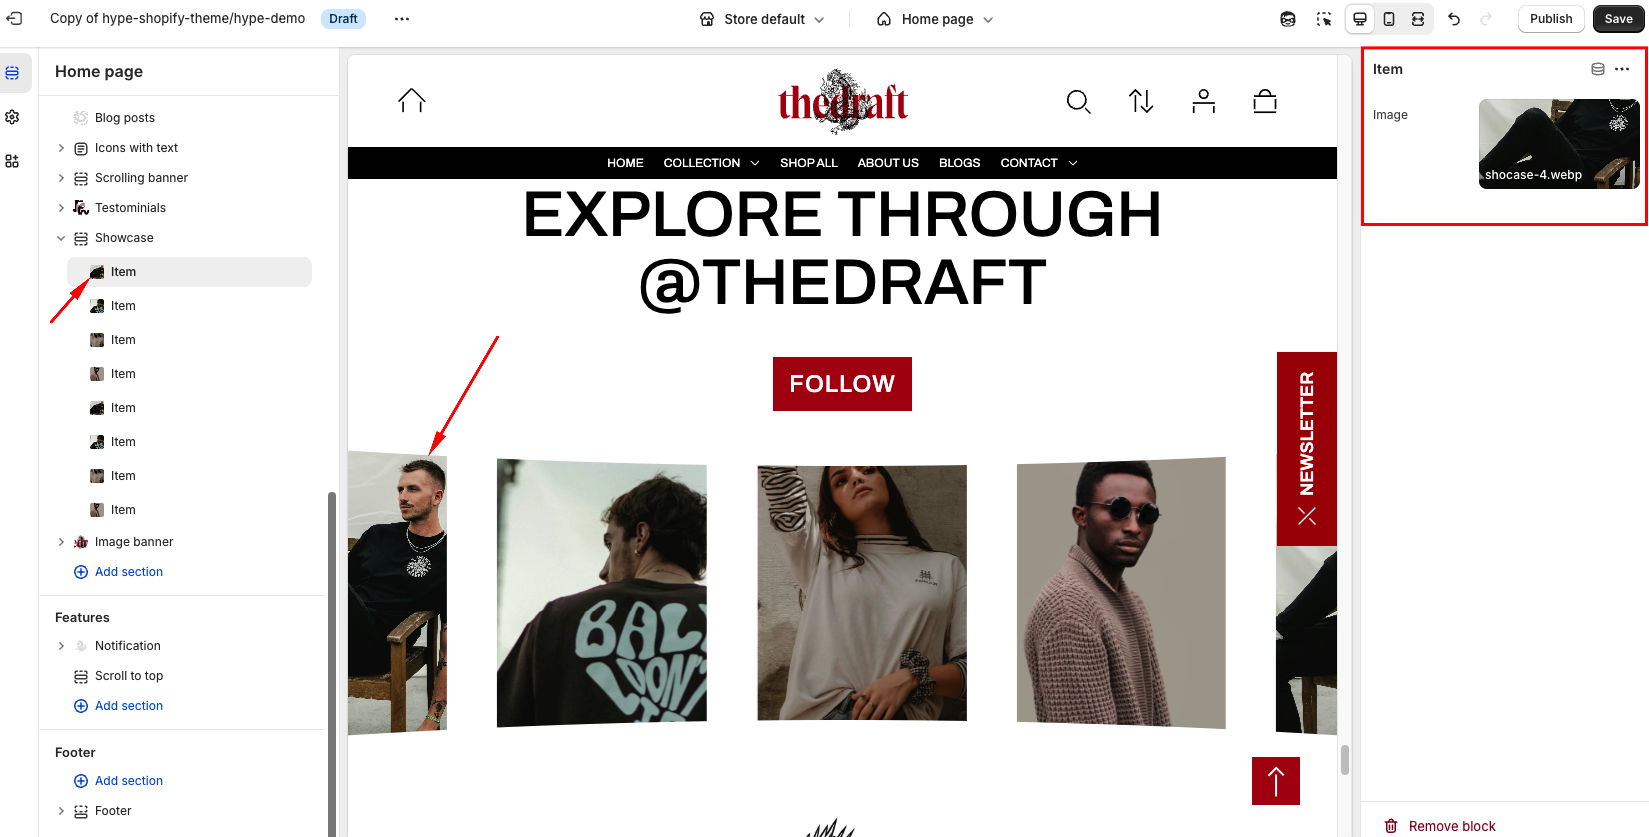
Task: Expand the Testominials section
Action: pos(61,208)
